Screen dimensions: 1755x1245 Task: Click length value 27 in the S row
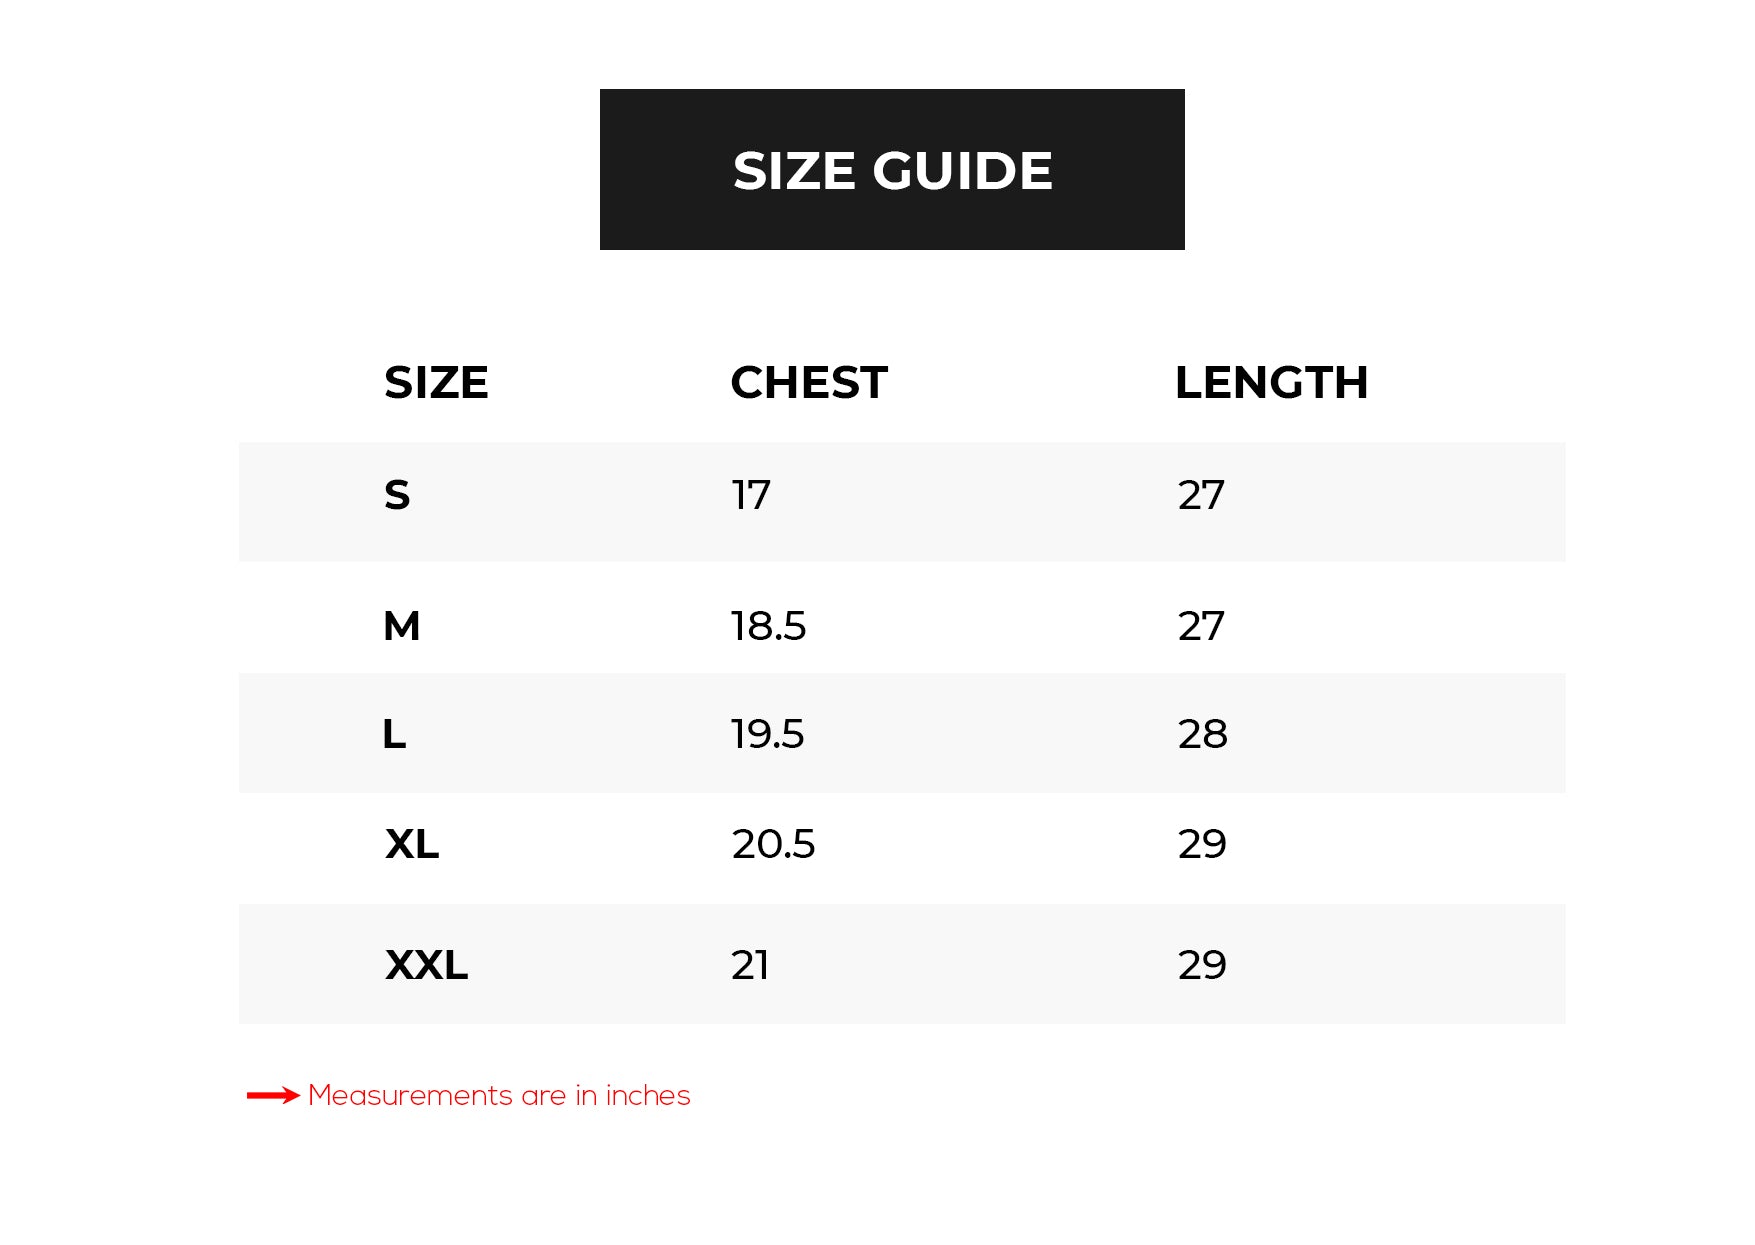[1201, 495]
